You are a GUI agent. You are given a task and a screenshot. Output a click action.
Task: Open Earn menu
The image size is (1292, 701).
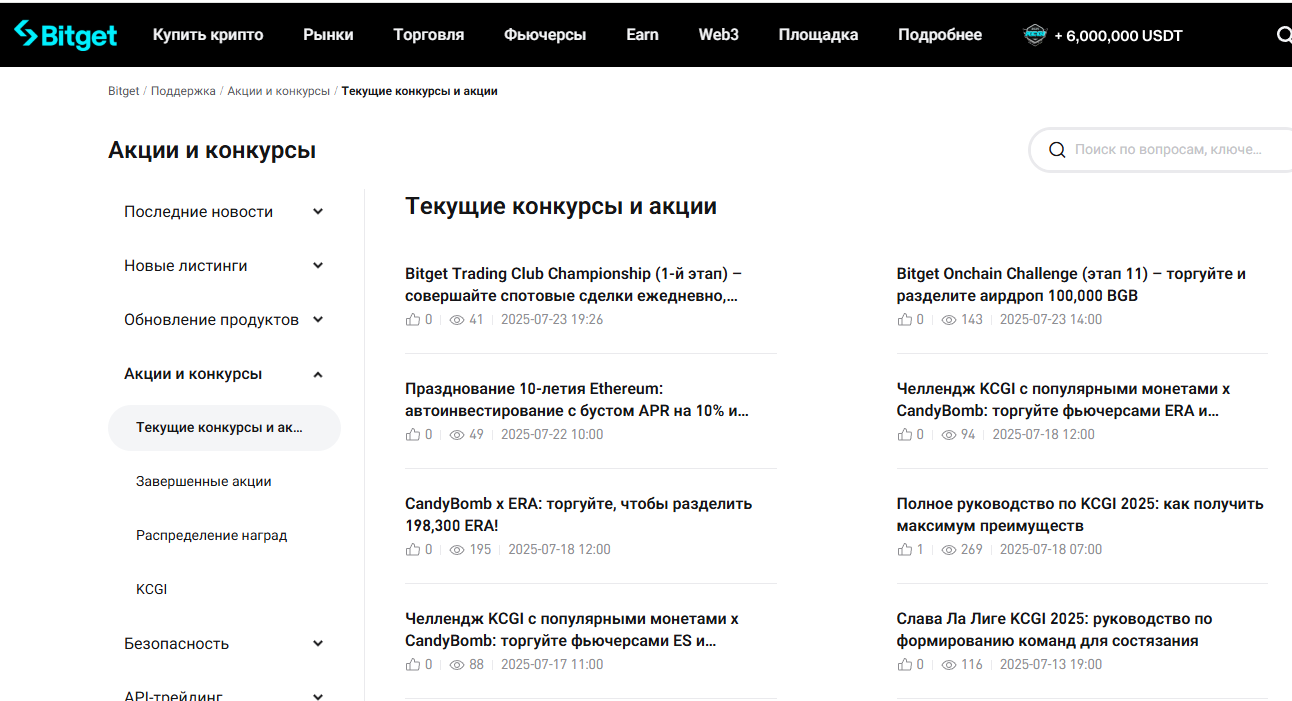pos(642,35)
